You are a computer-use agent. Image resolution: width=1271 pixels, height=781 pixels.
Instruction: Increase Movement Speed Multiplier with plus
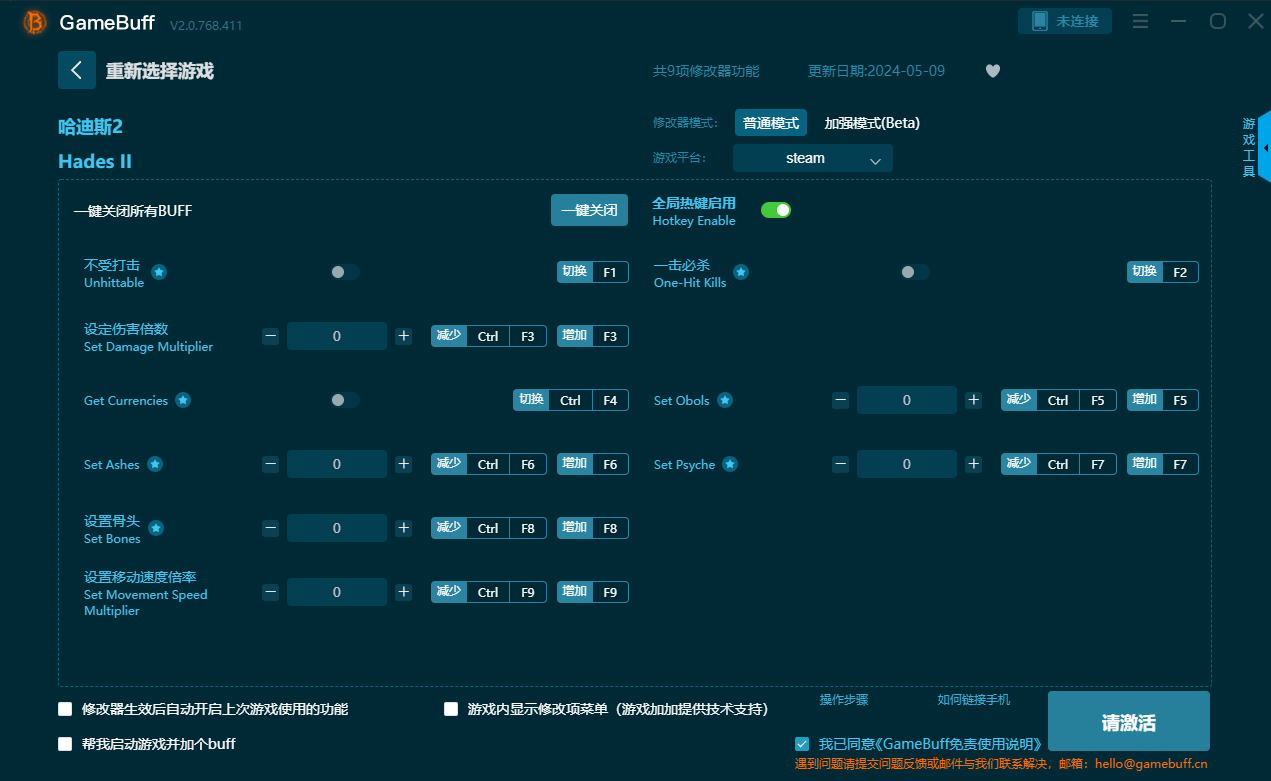tap(404, 592)
